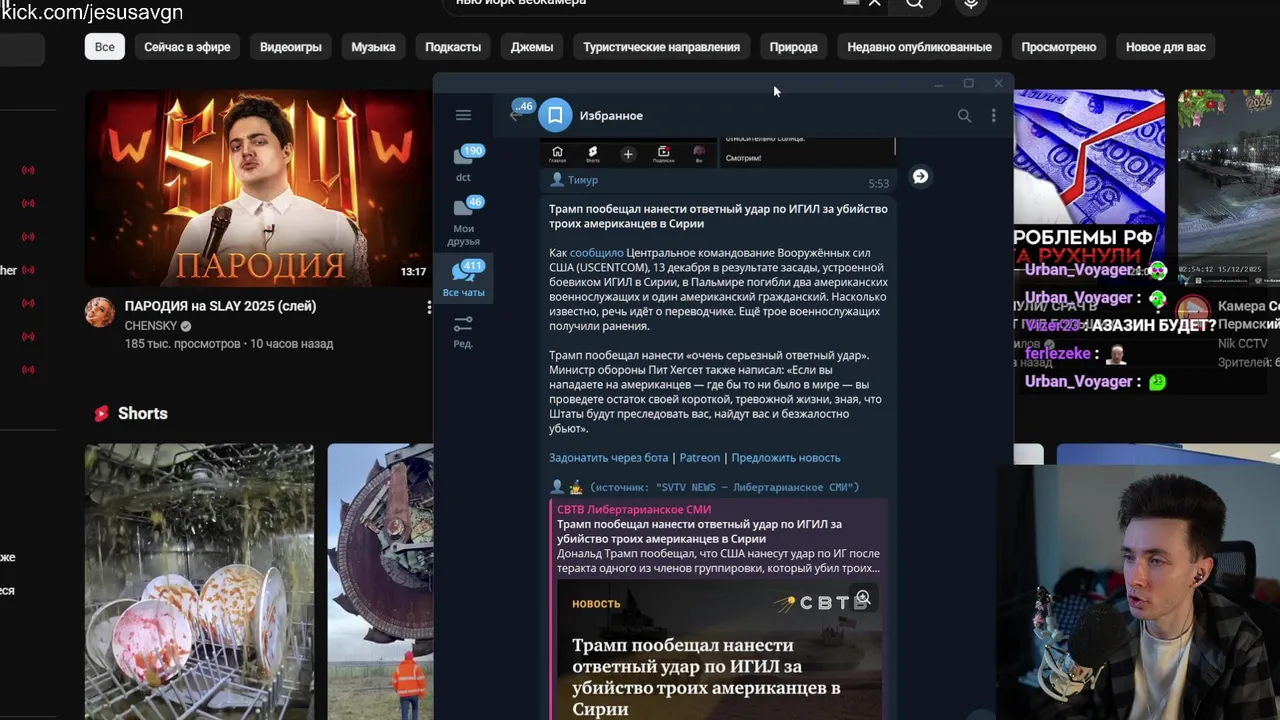Screen dimensions: 1280x720
Task: Clear the YouTube search box
Action: click(x=875, y=3)
